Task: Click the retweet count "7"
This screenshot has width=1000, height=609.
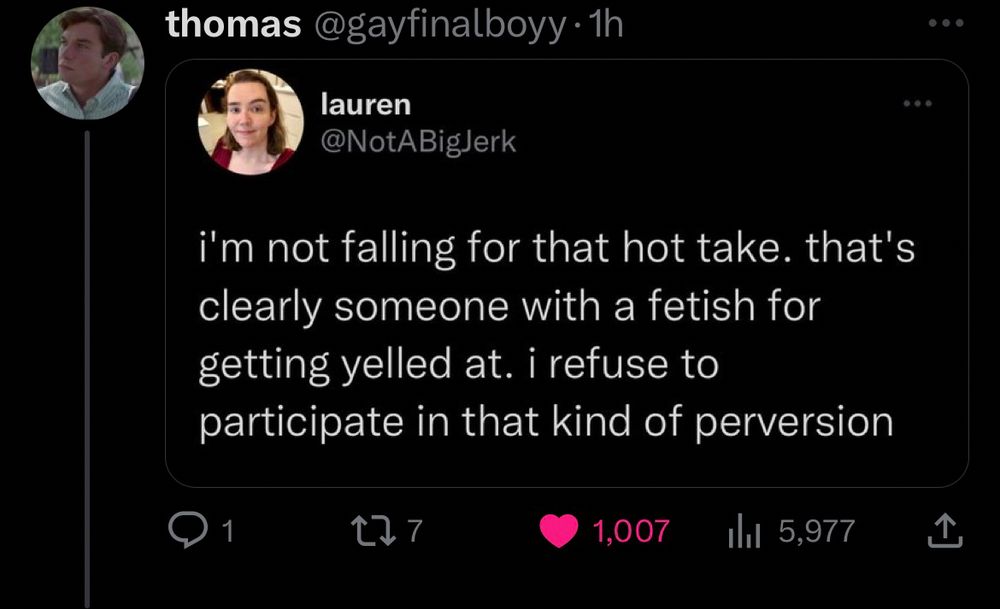Action: point(418,531)
